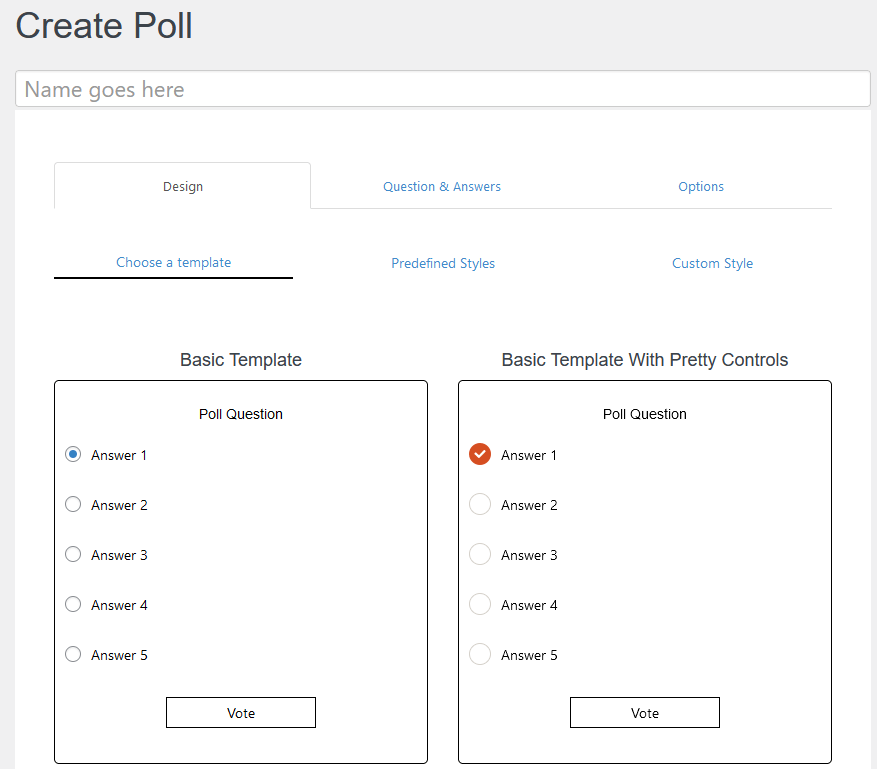Open the Custom Style sub-tab
The width and height of the screenshot is (877, 769).
(712, 263)
